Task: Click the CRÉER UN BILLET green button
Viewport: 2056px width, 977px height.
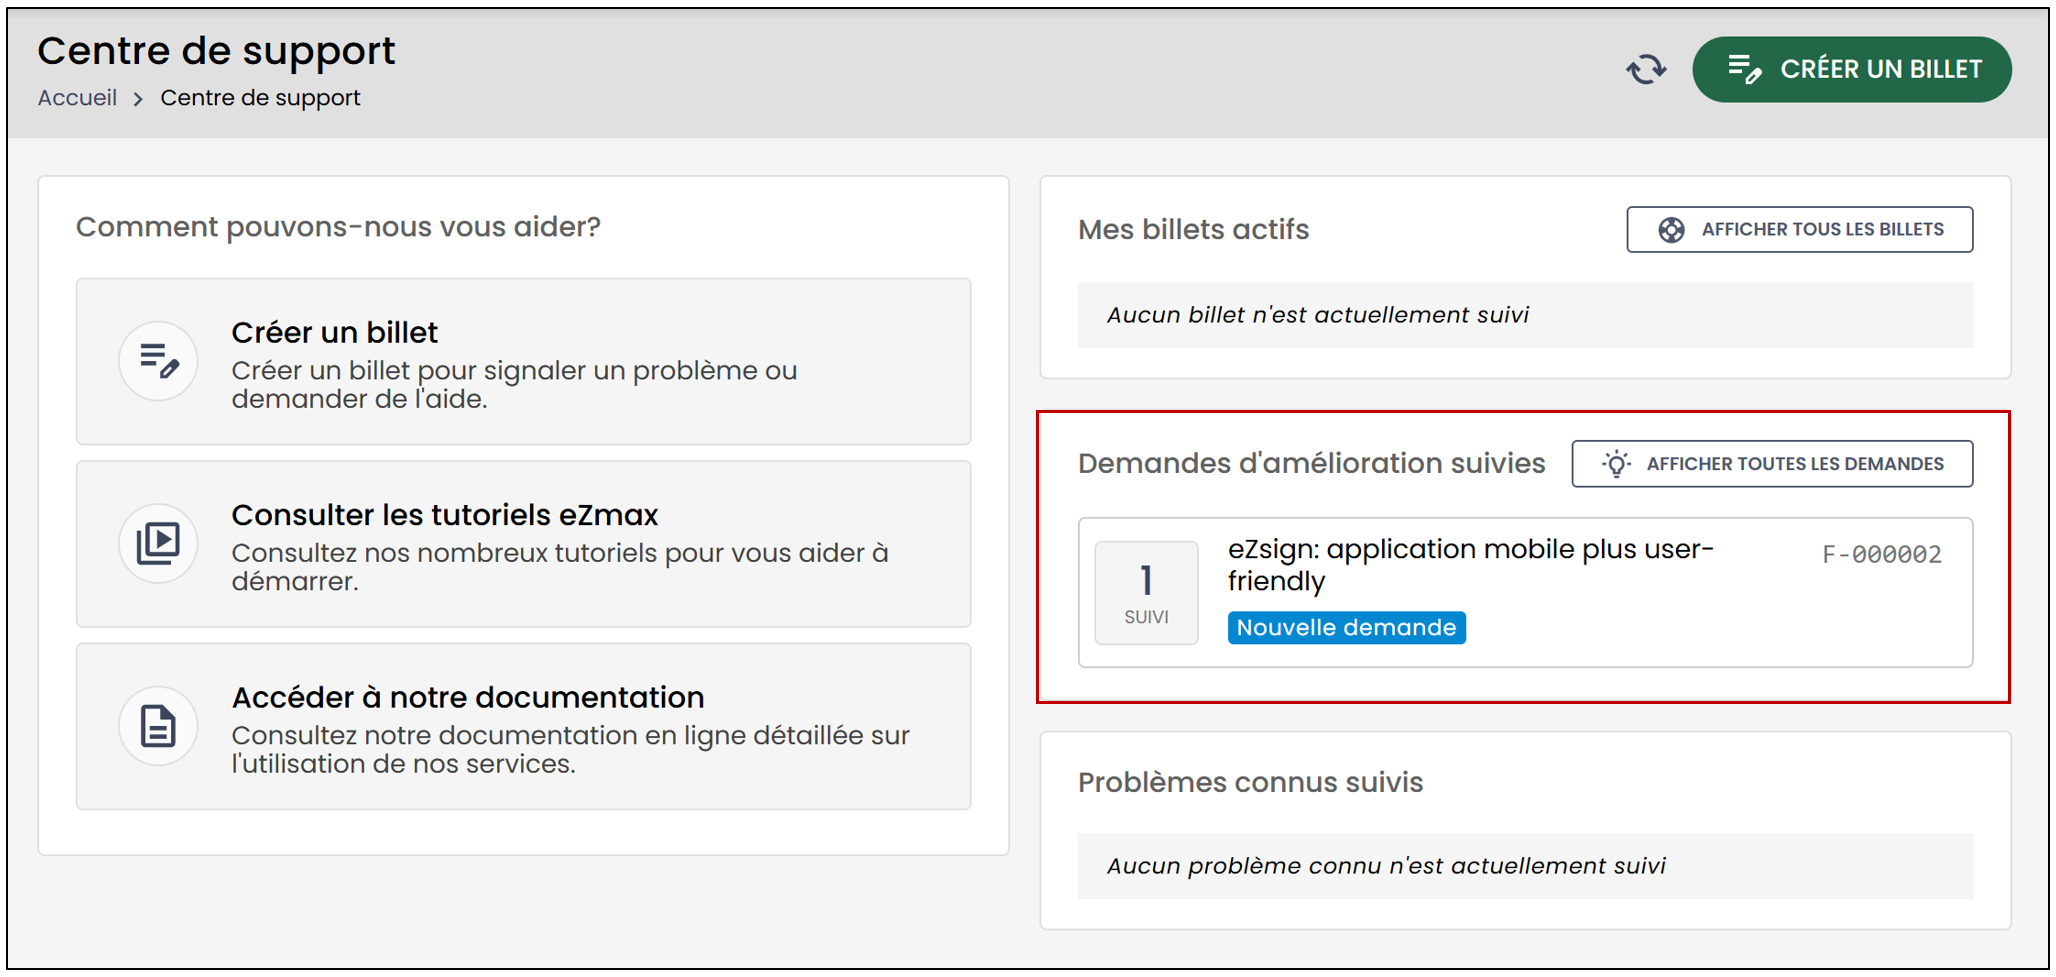Action: click(x=1851, y=69)
